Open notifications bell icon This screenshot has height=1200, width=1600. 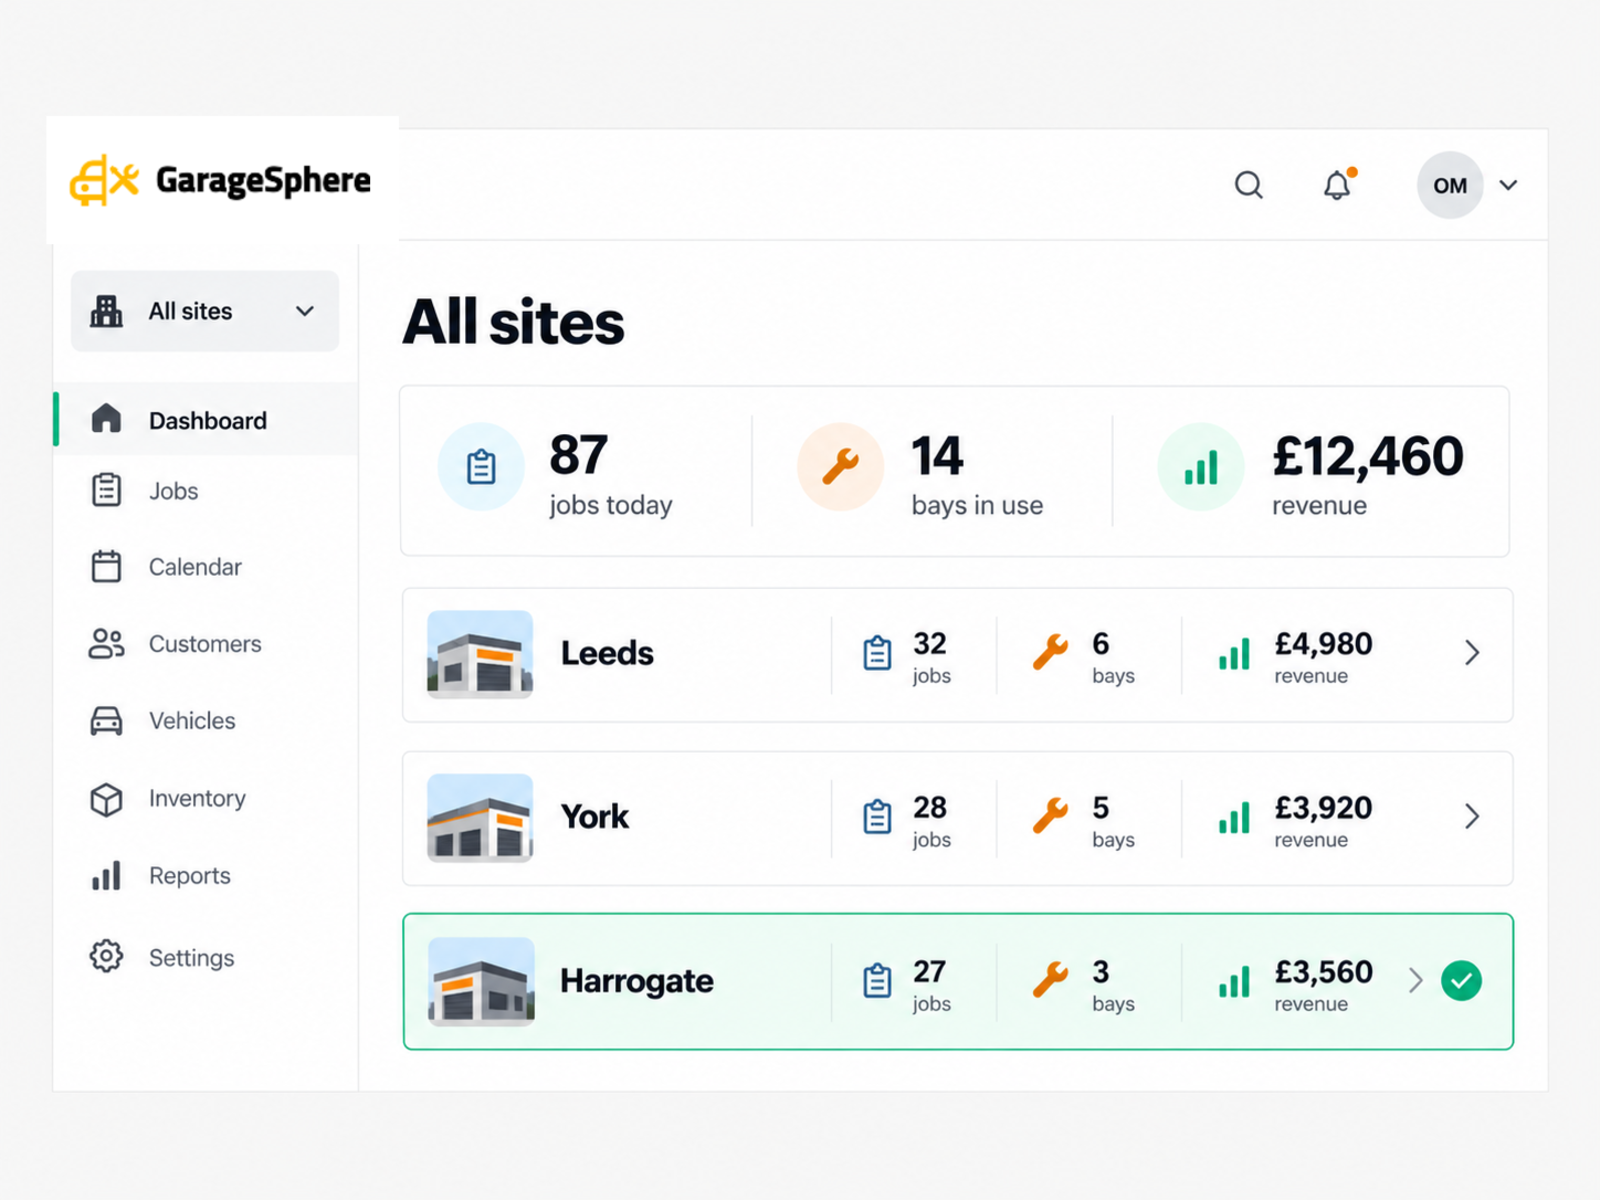[1338, 185]
